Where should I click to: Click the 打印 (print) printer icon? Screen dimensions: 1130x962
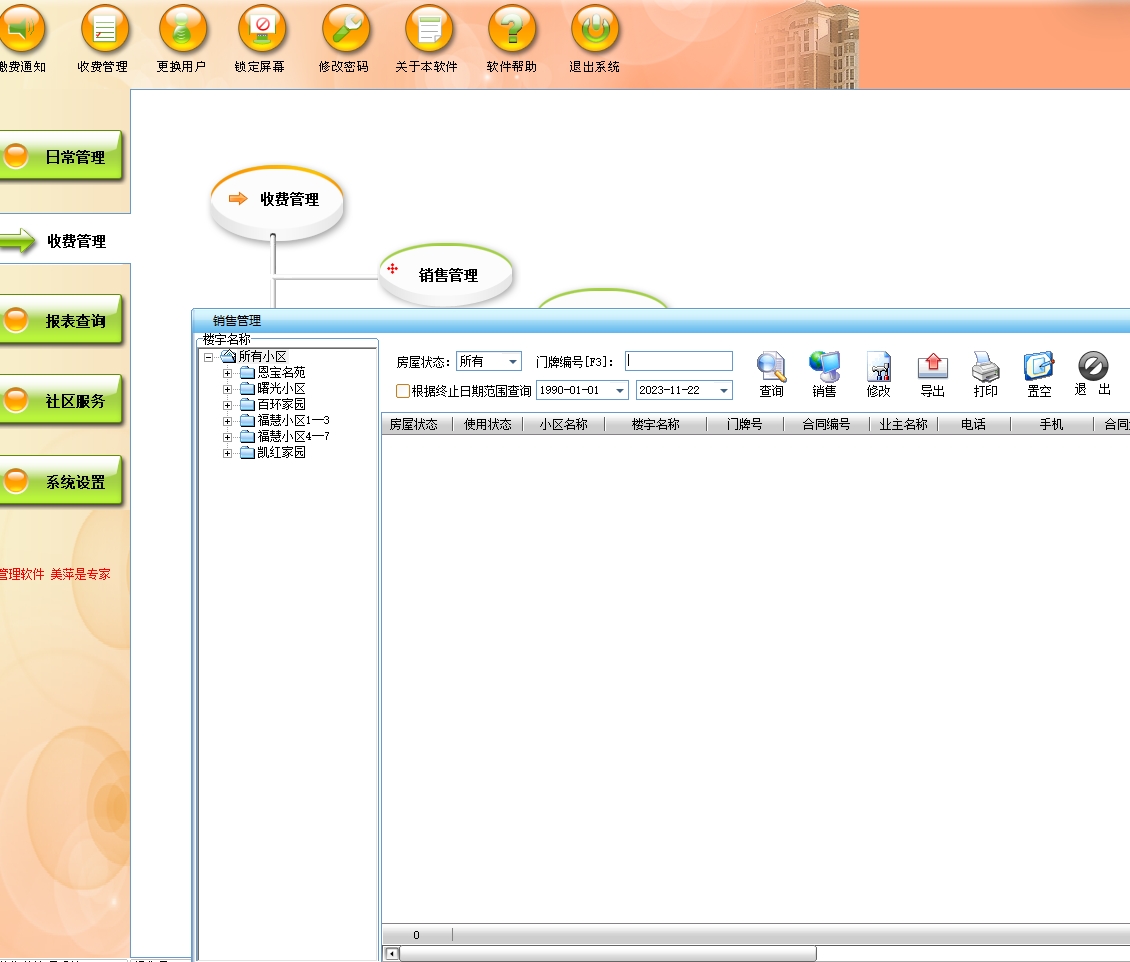(x=985, y=368)
